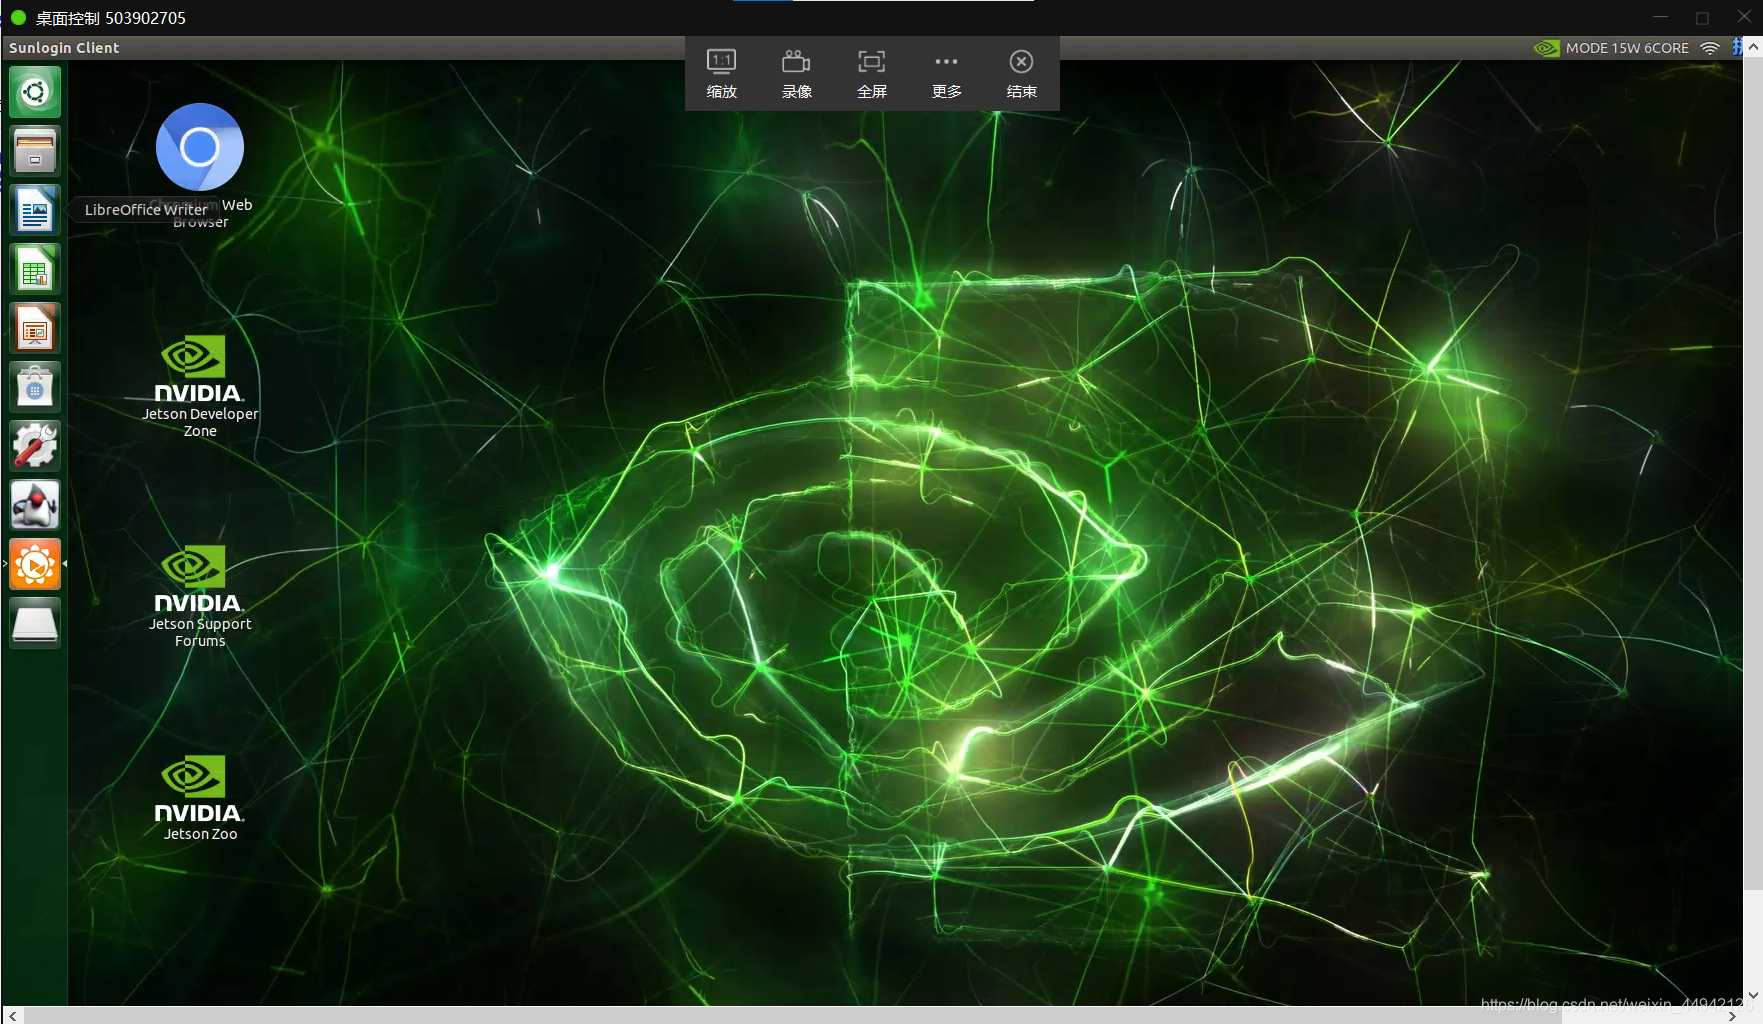The width and height of the screenshot is (1763, 1024).
Task: Click the drive icon in the dock
Action: point(35,624)
